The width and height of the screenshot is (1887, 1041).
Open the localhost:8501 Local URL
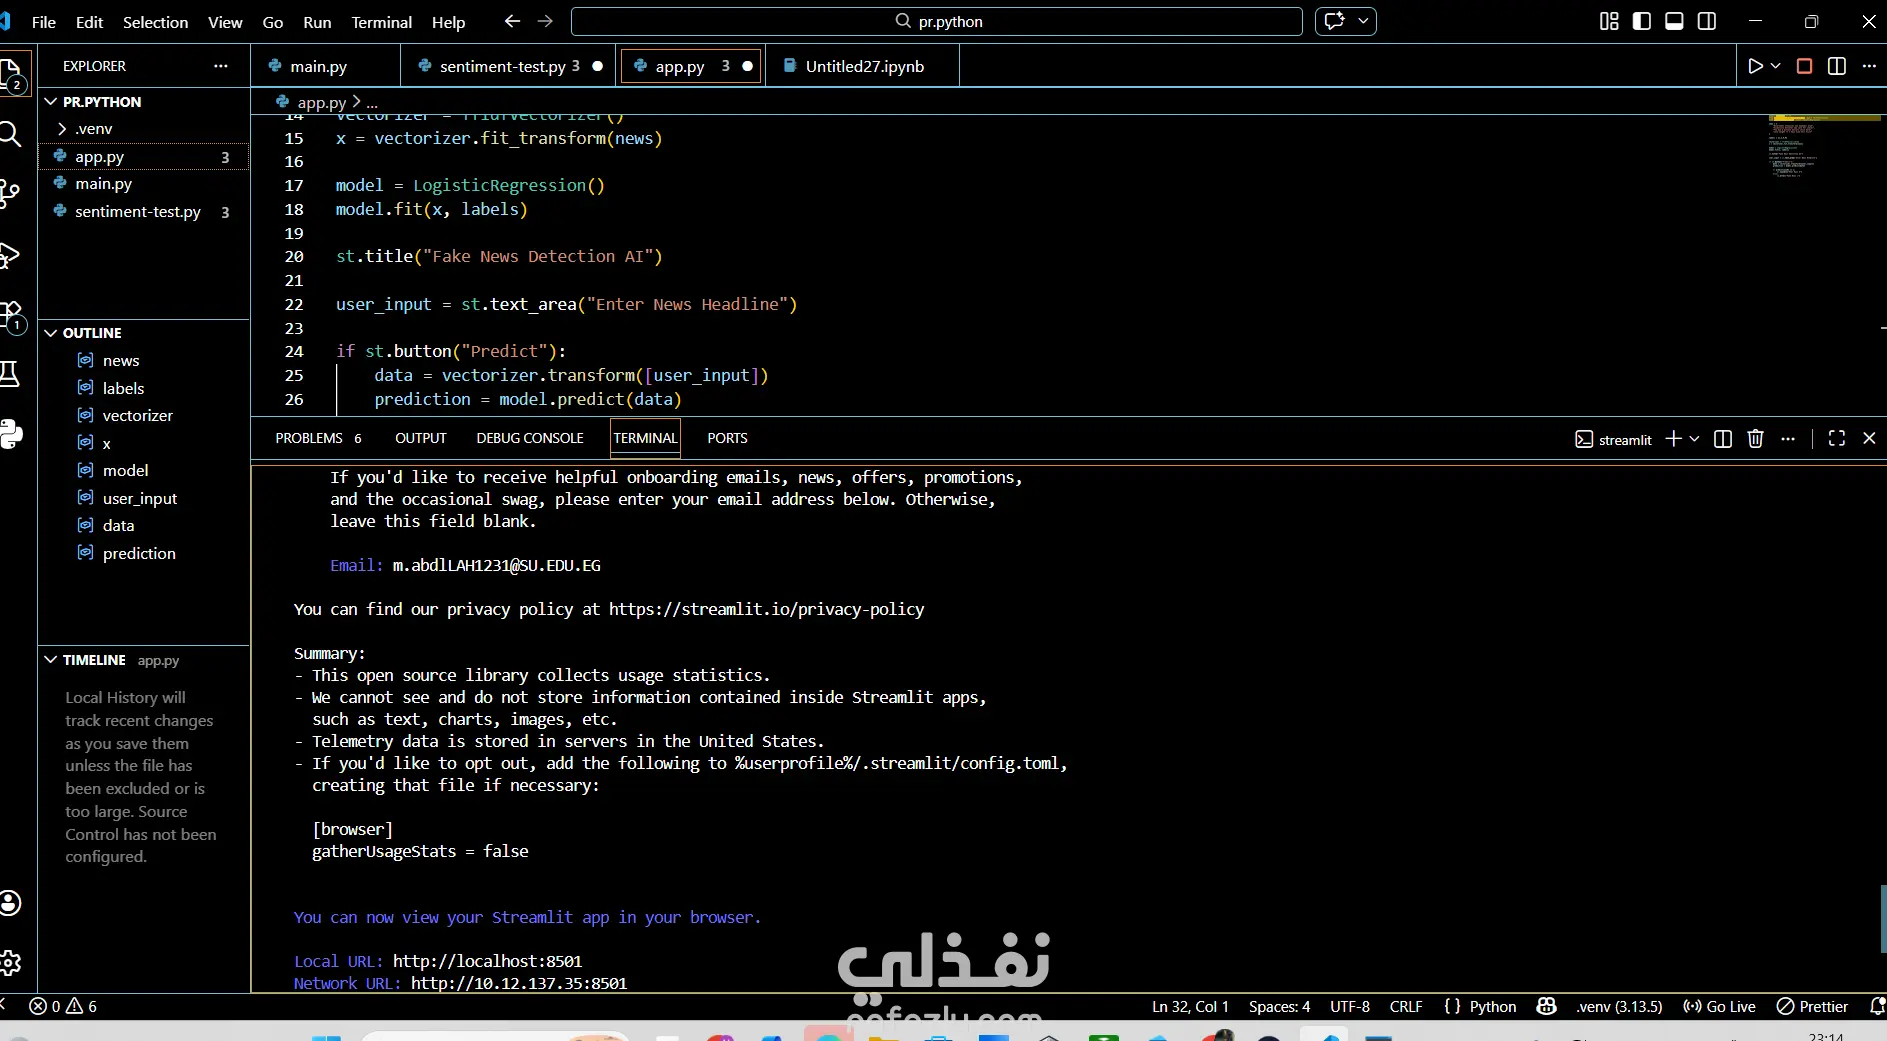(x=487, y=961)
